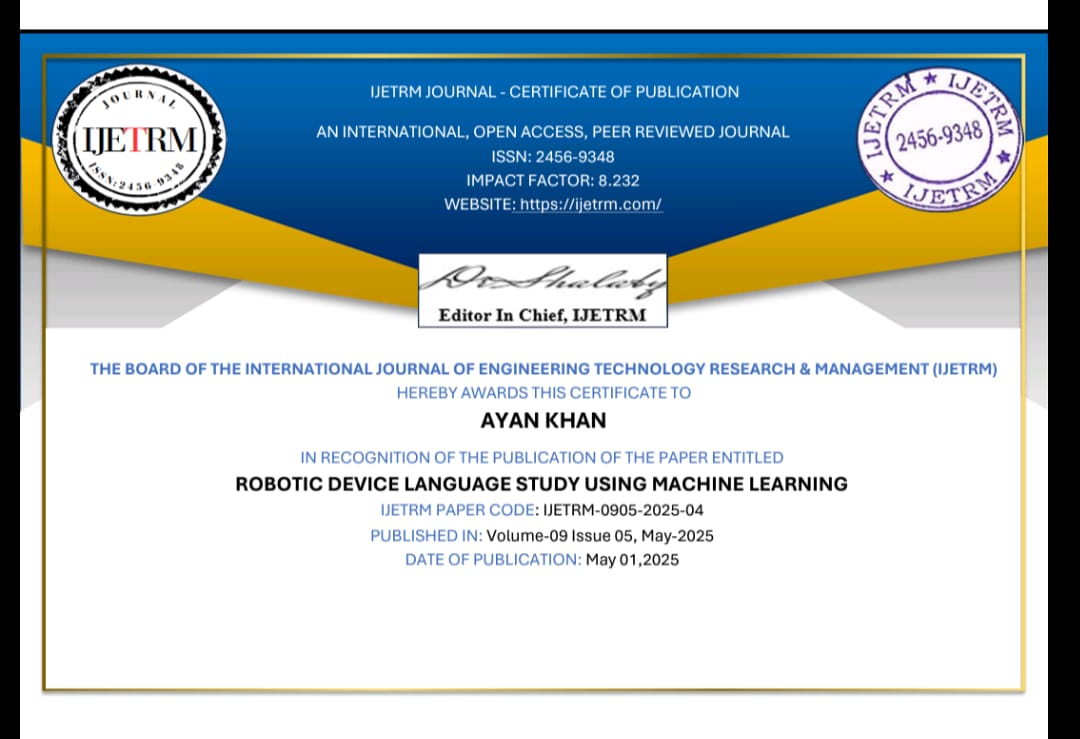Select the paper title 'ROBOTIC DEVICE LANGUAGE STUDY USING MACHINE LEARNING'

pyautogui.click(x=541, y=483)
